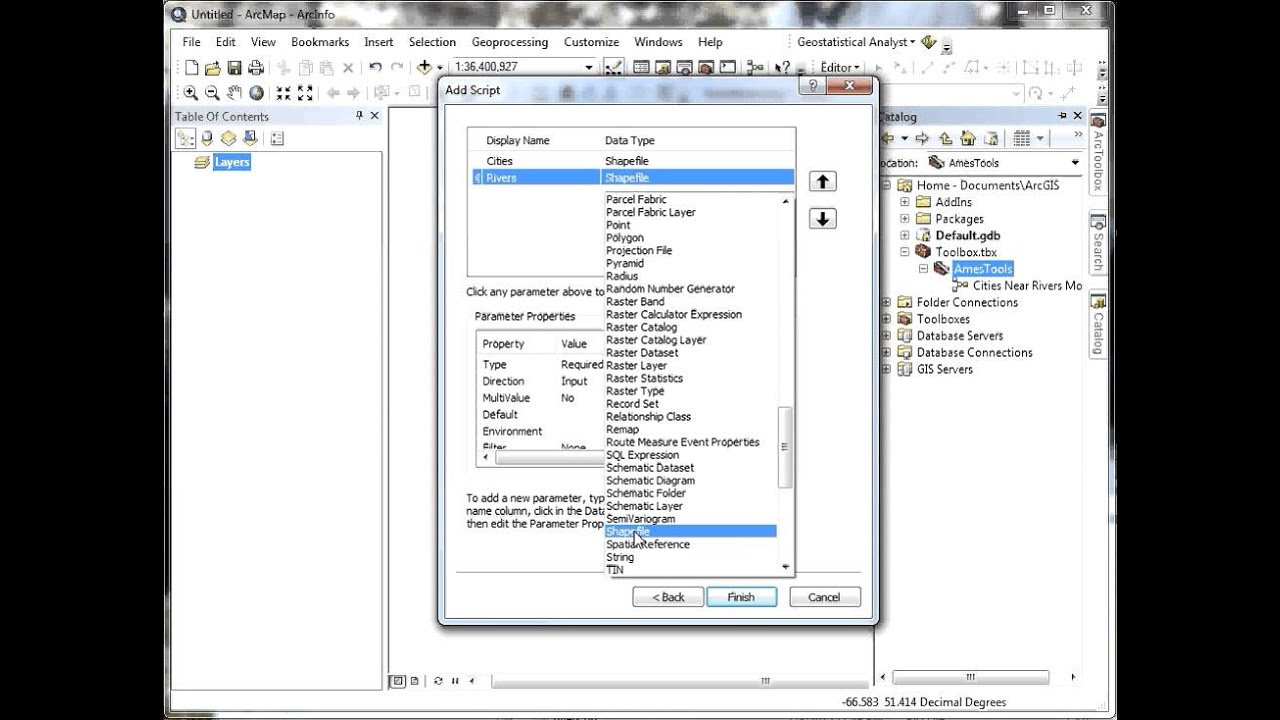
Task: Open the Geoprocessing menu
Action: 510,42
